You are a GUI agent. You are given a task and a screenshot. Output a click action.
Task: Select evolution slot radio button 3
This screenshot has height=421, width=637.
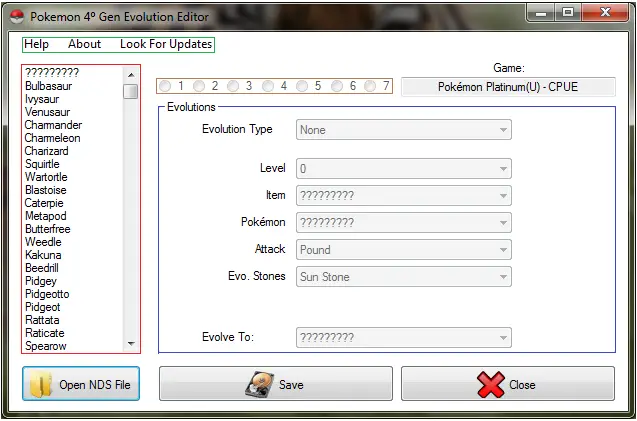pyautogui.click(x=233, y=86)
